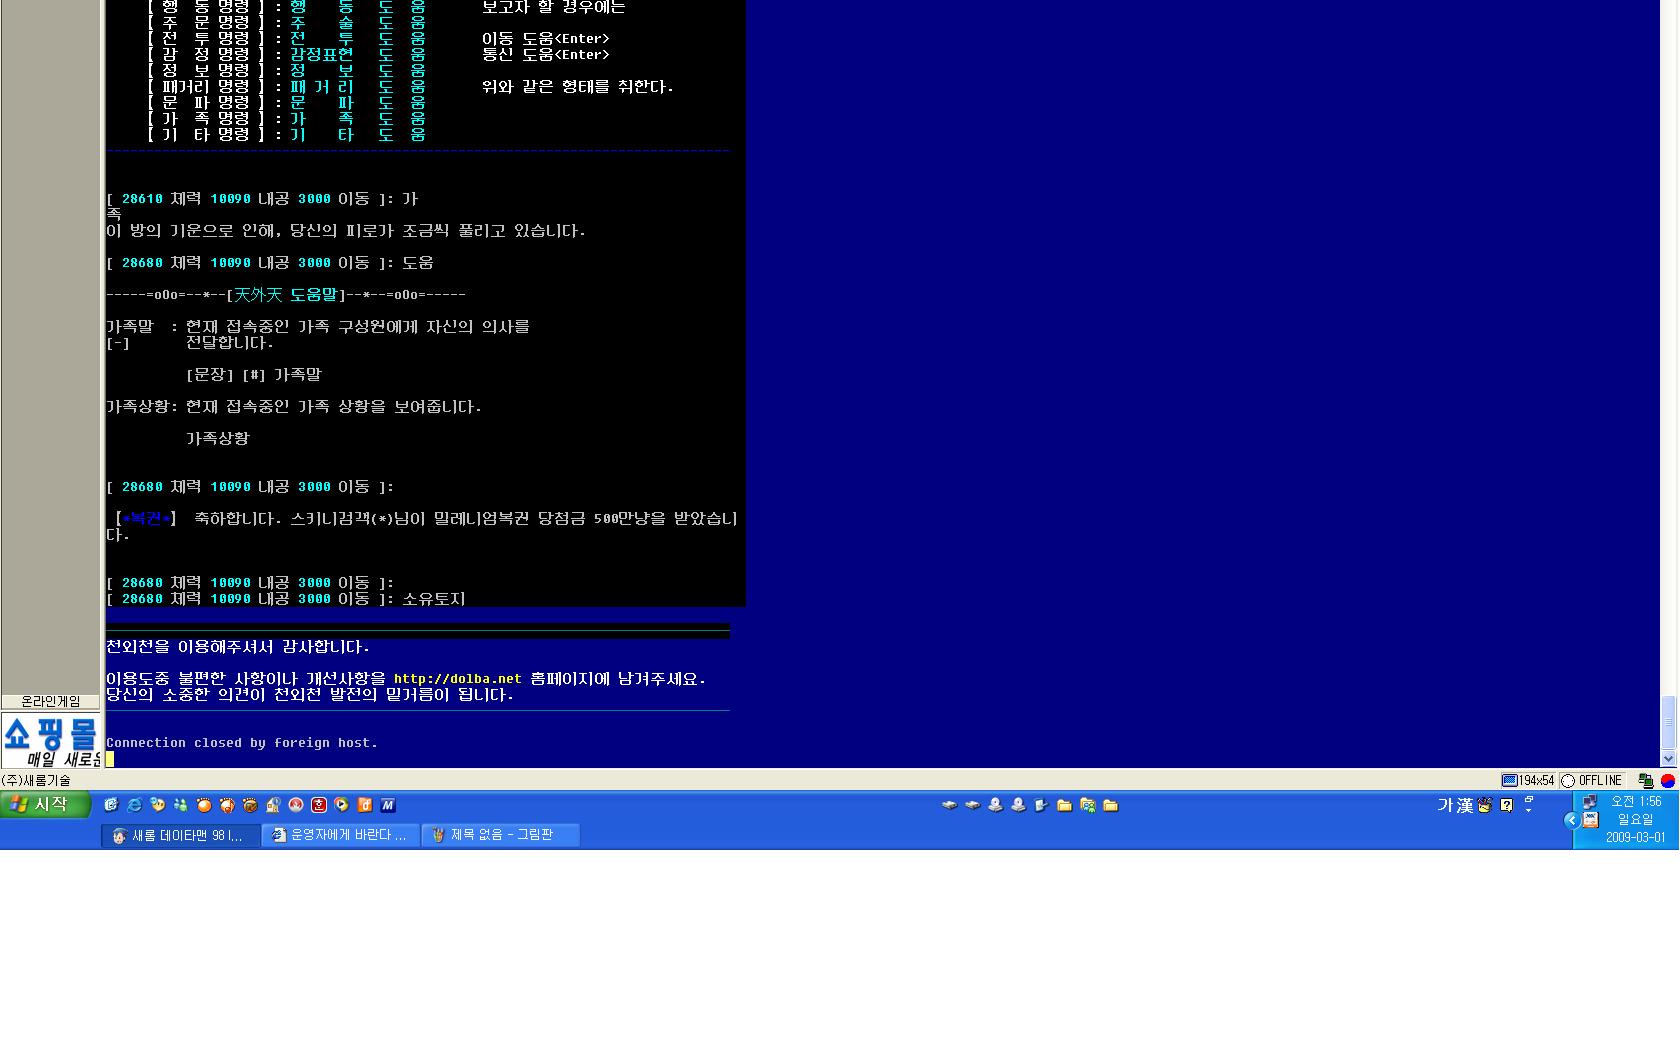Click the Korean flag icon in status bar

click(x=1668, y=781)
